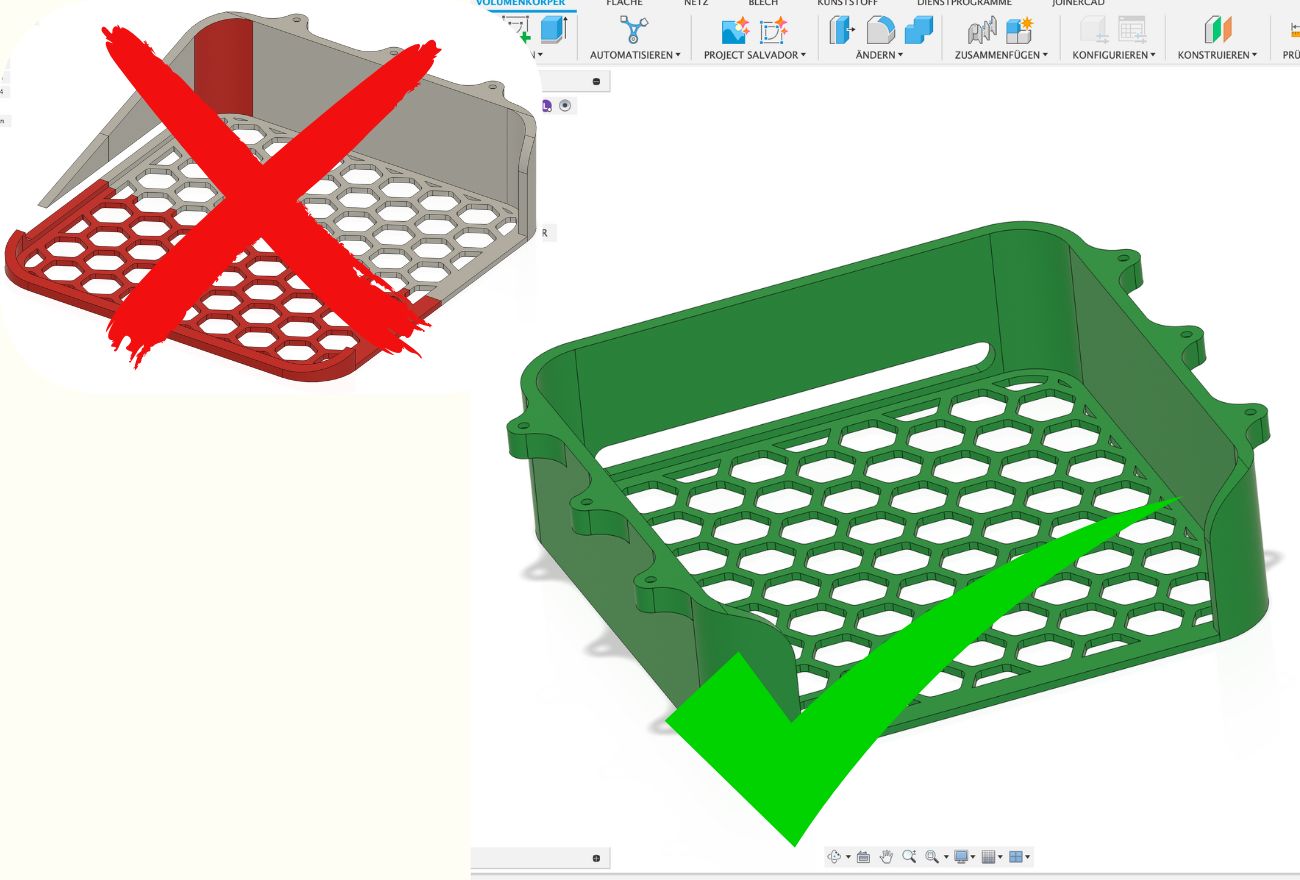Open the ÄNDERN dropdown menu
The width and height of the screenshot is (1300, 880).
click(x=878, y=55)
